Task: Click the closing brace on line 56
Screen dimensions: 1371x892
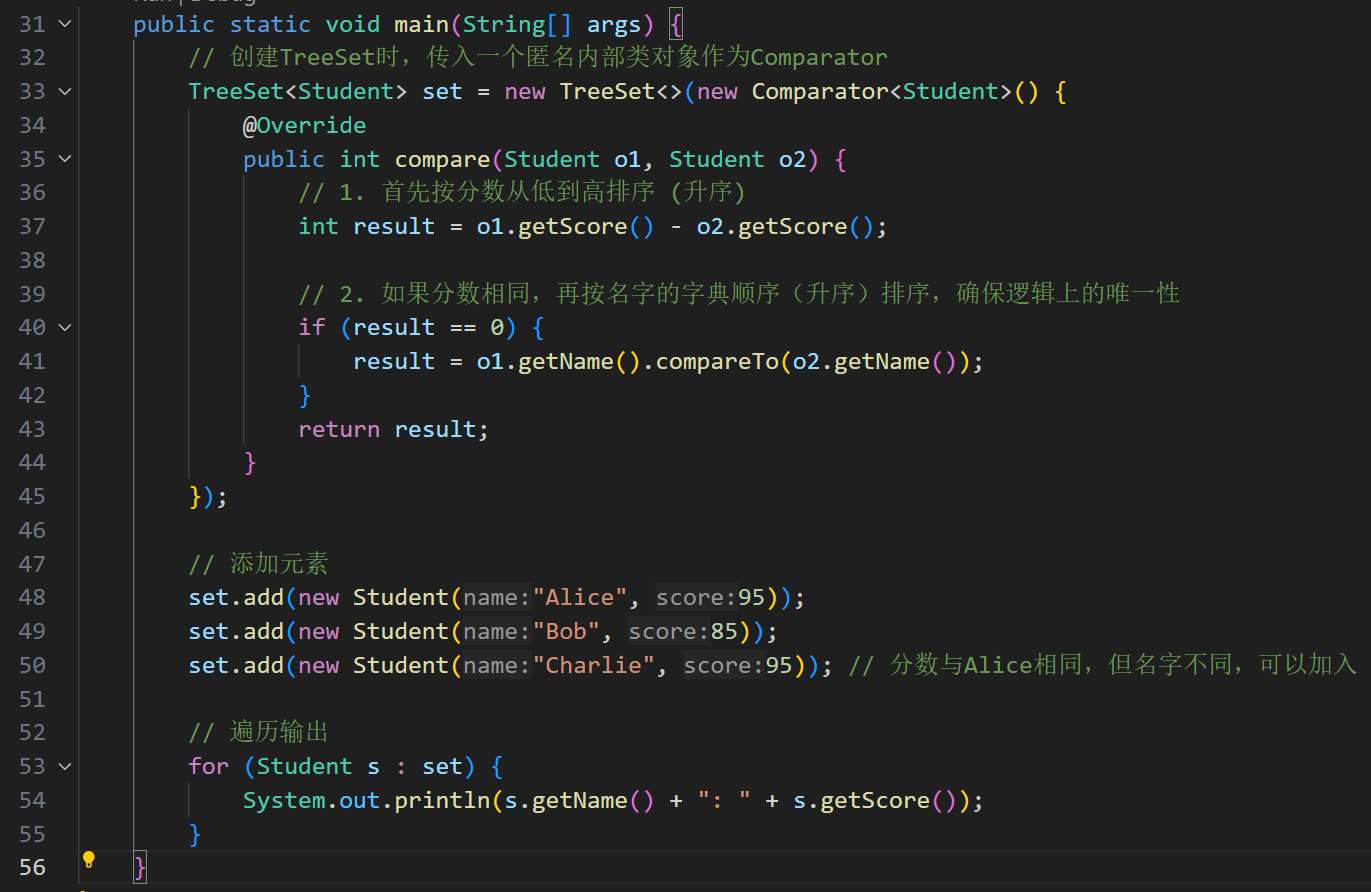Action: pos(140,868)
